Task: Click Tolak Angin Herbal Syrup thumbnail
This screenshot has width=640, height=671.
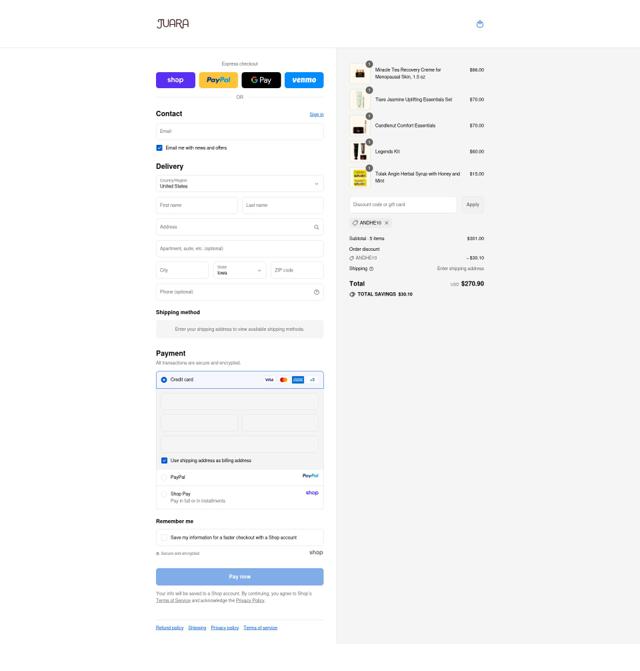Action: click(360, 178)
